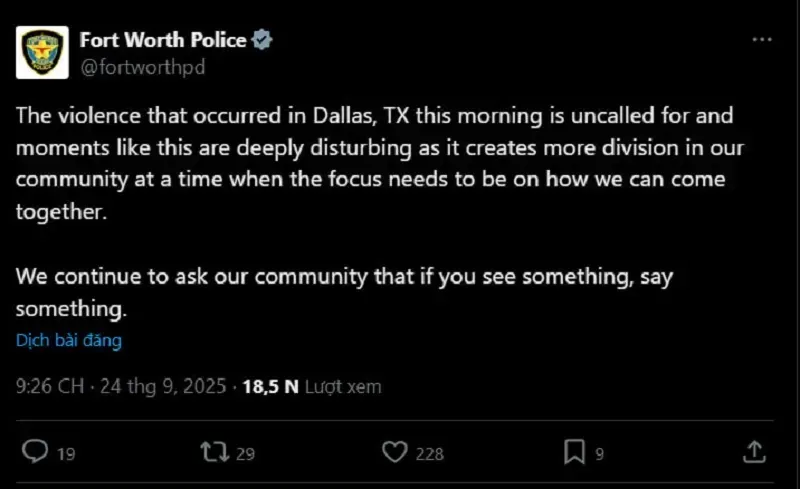Click the bookmark count 9
The image size is (800, 489).
tap(599, 454)
